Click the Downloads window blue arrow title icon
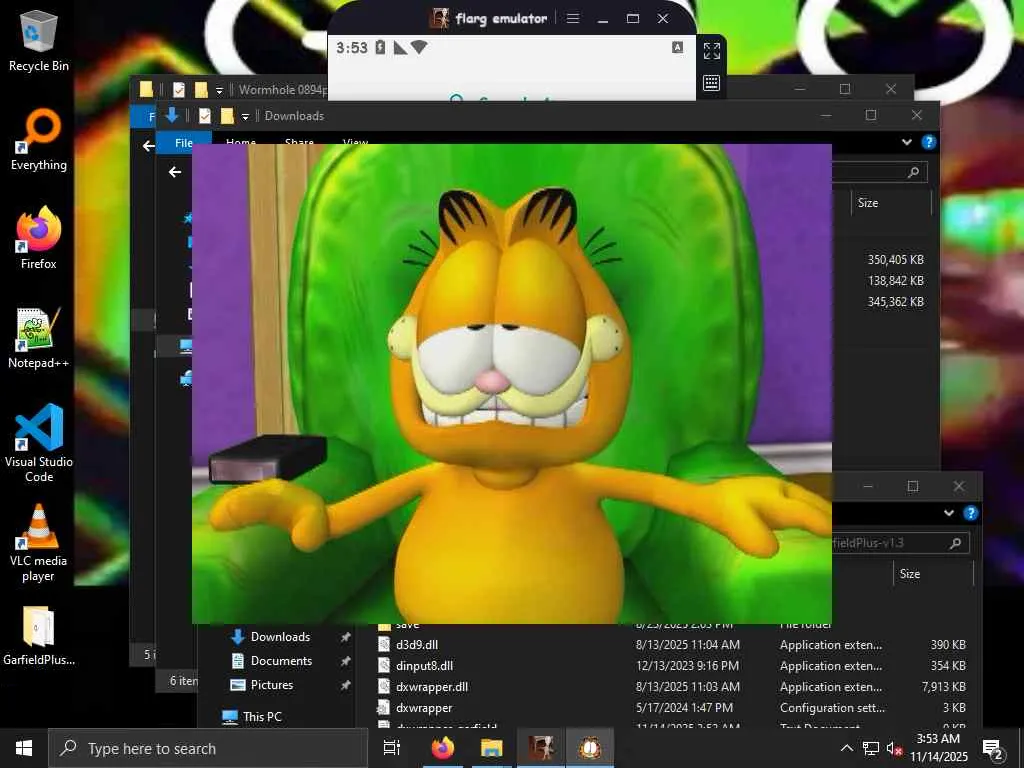Viewport: 1024px width, 768px height. click(172, 116)
